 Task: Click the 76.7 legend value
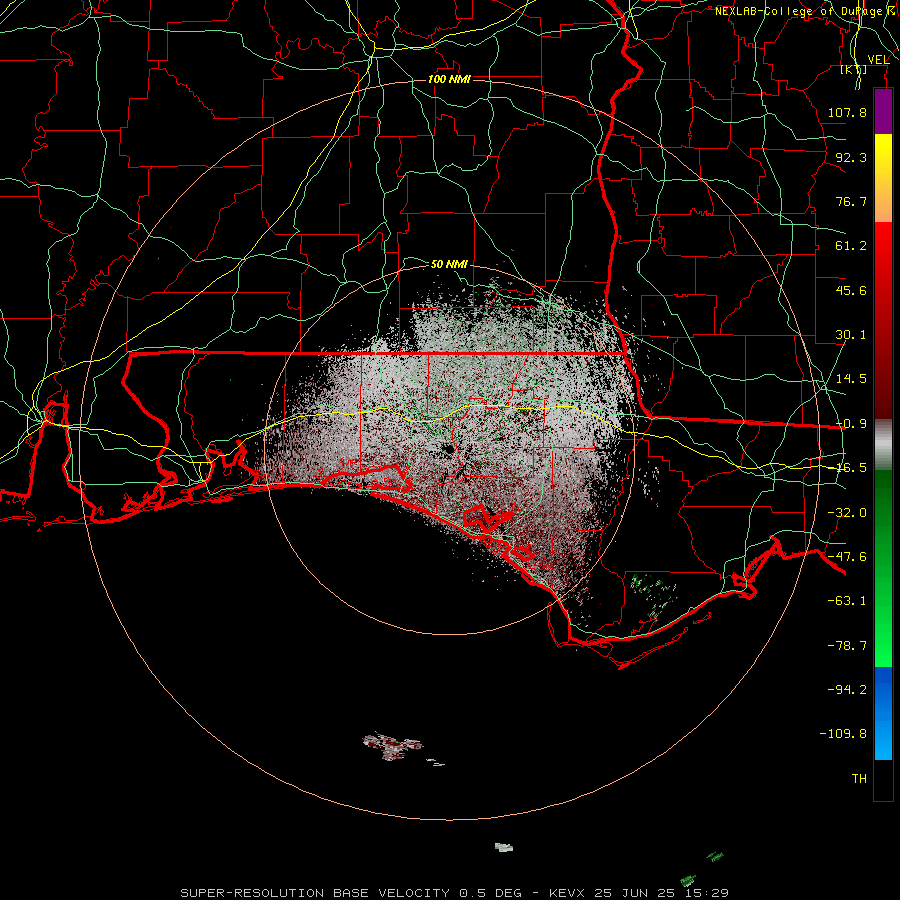tap(851, 201)
